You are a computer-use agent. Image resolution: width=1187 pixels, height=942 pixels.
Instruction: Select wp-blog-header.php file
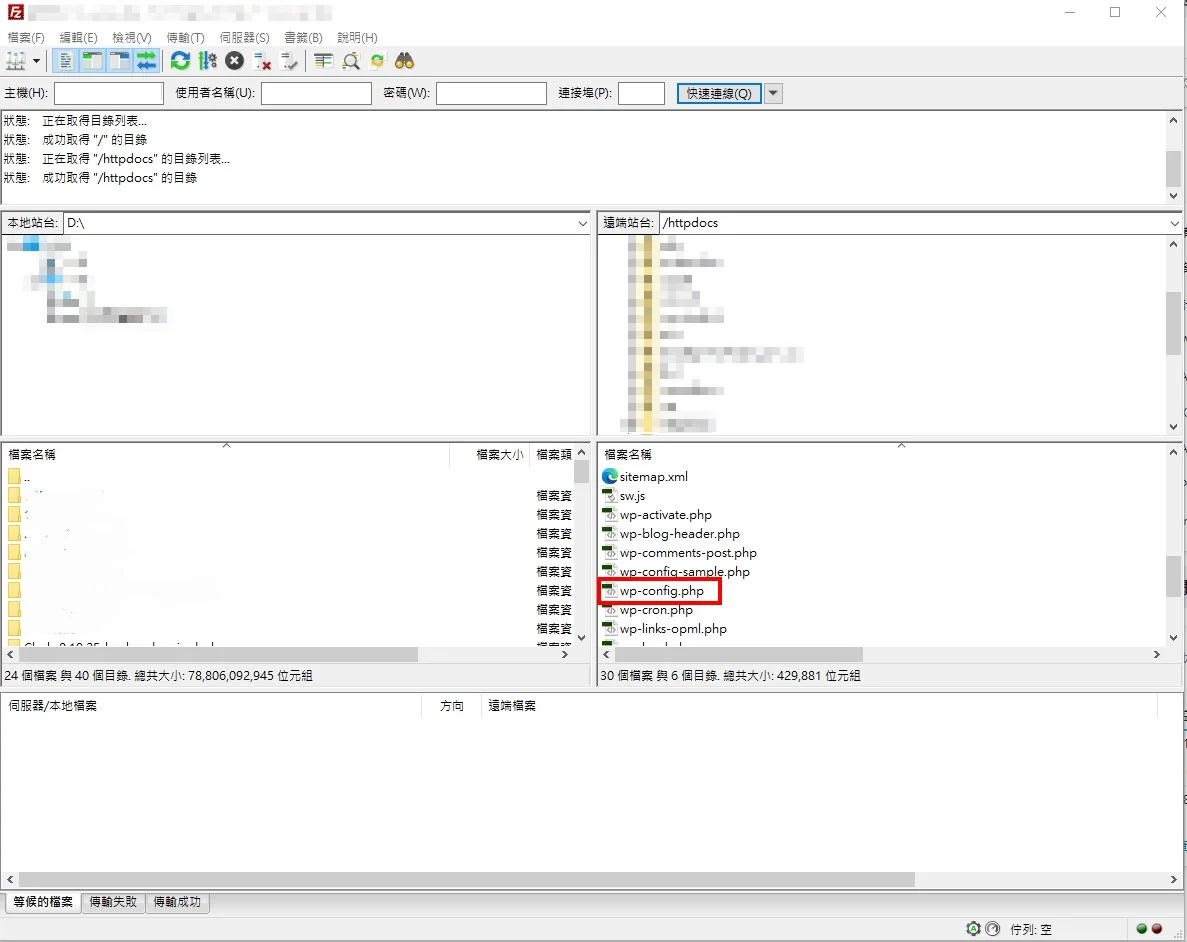(x=679, y=534)
